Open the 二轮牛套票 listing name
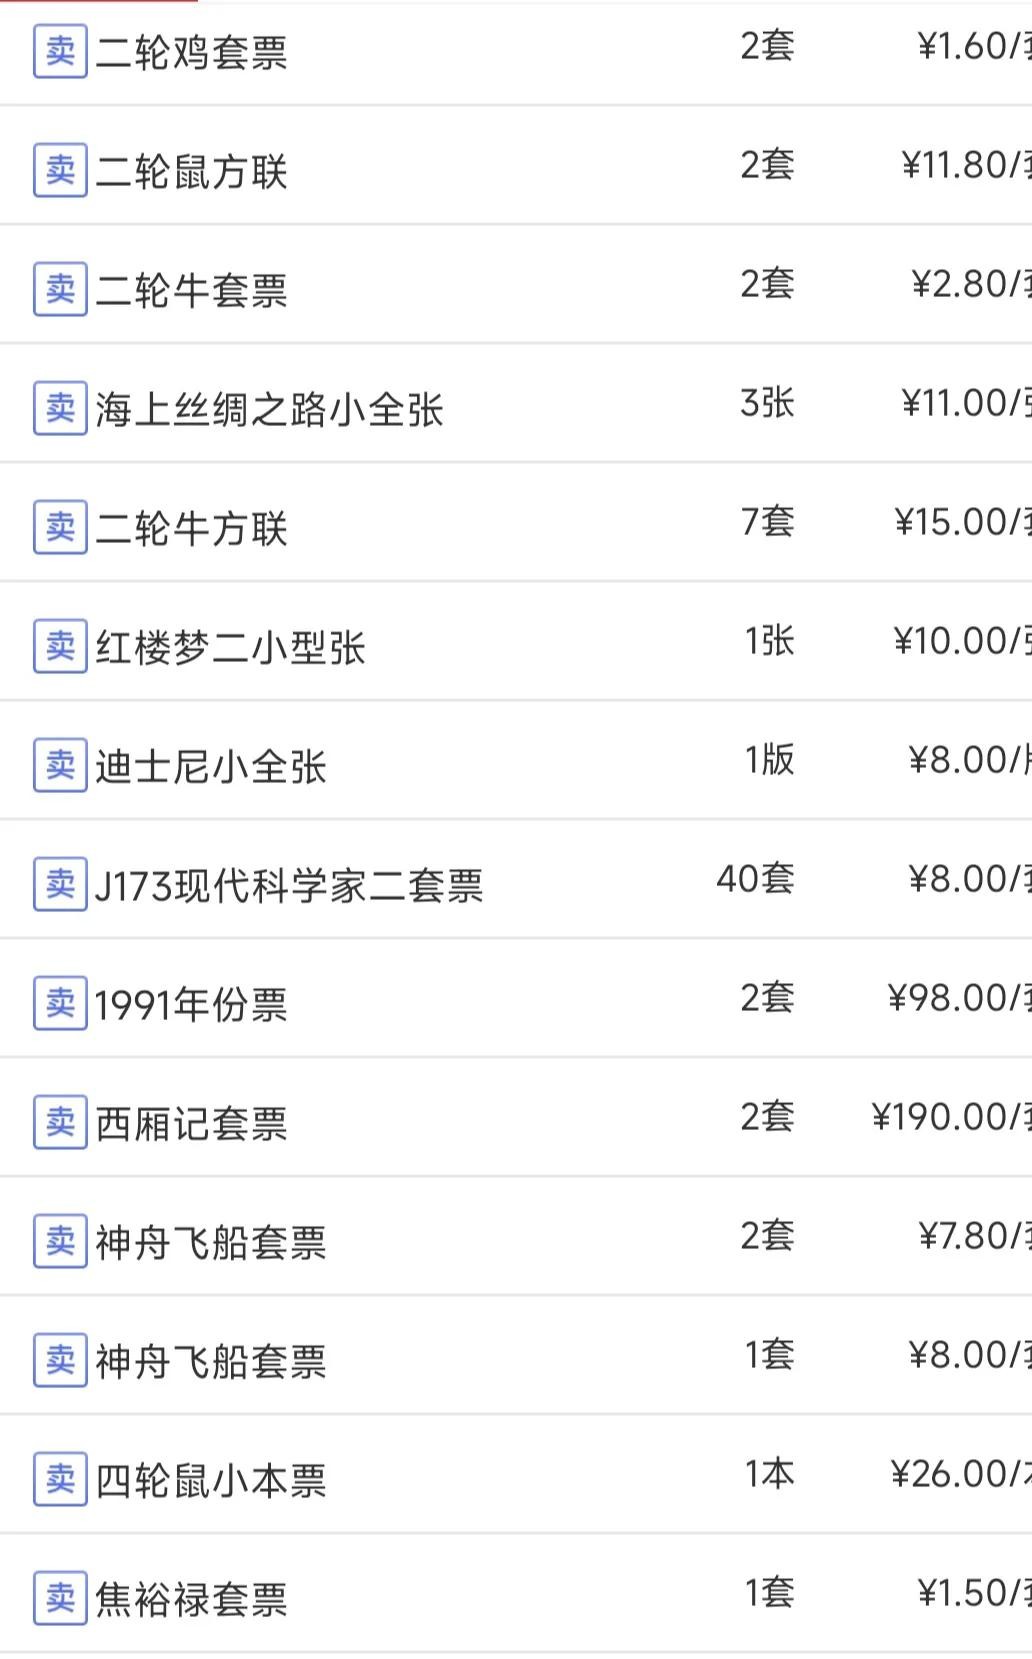Screen dimensions: 1032x1659 (191, 290)
